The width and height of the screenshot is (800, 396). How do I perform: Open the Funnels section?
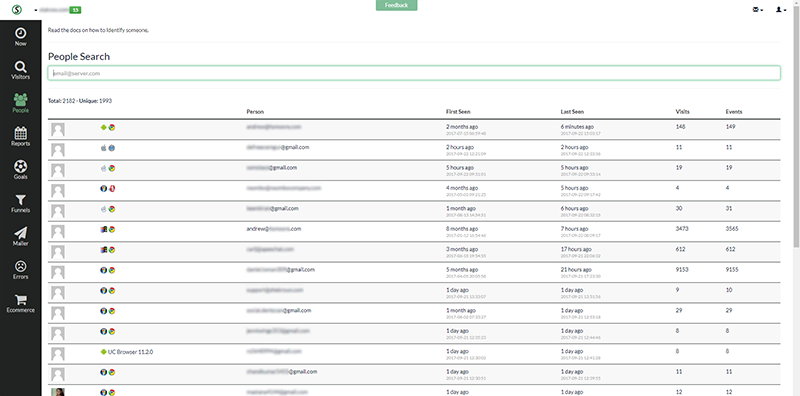click(x=20, y=203)
